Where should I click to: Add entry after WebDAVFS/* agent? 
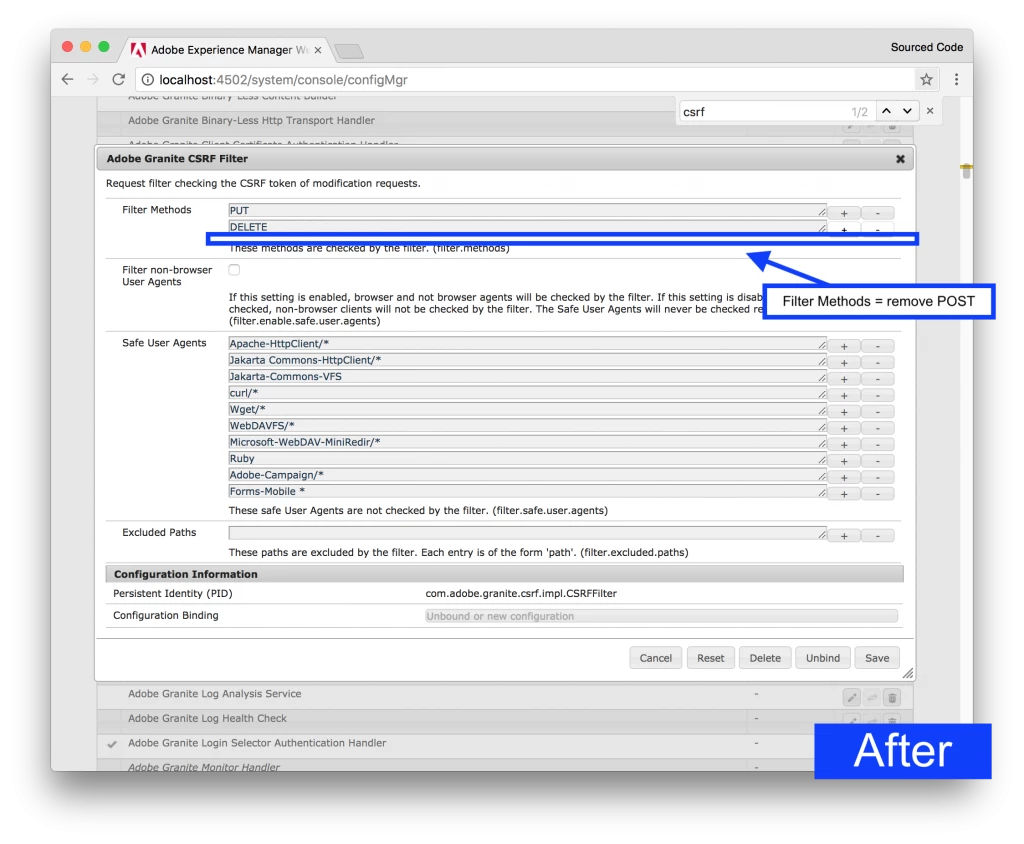click(x=844, y=429)
